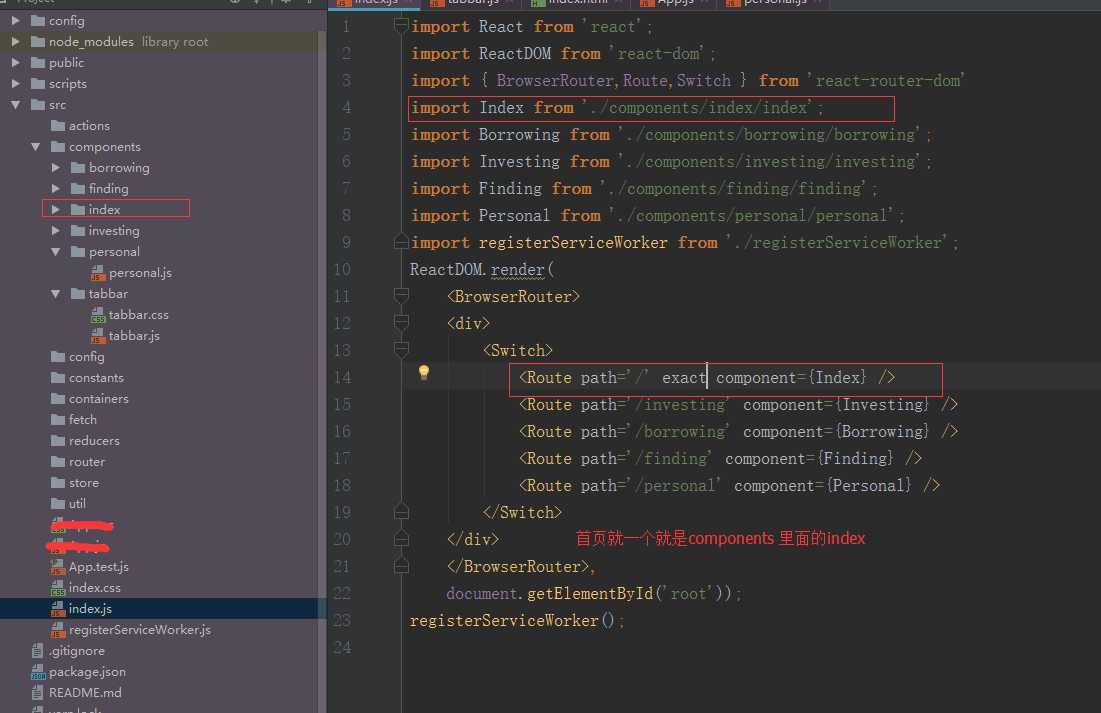The image size is (1101, 713).
Task: Expand the index folder under components
Action: [x=57, y=210]
